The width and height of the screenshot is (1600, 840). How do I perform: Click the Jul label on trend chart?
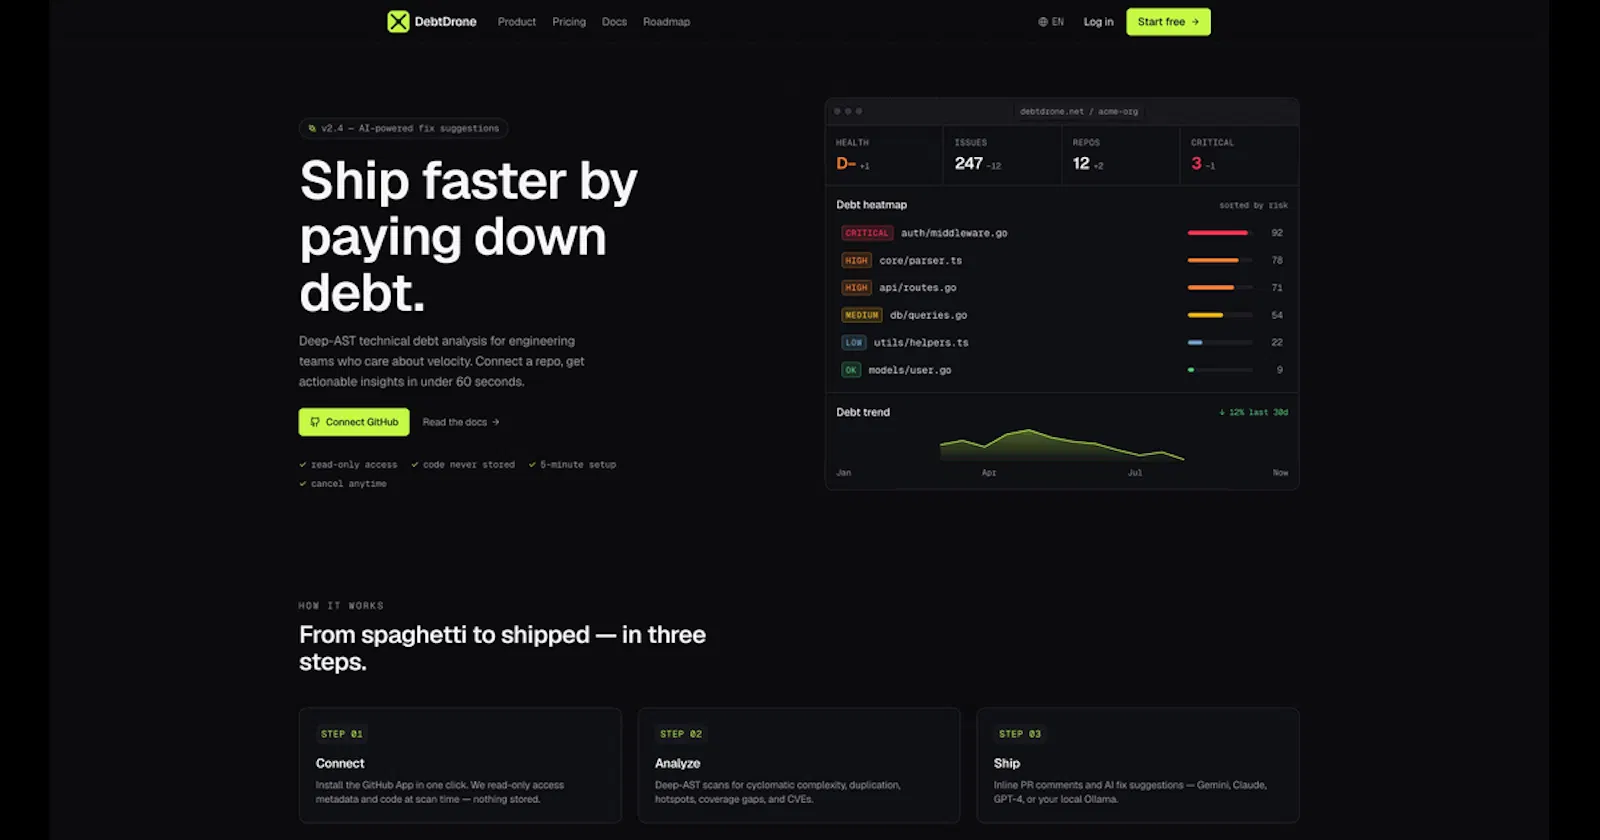click(x=1135, y=473)
